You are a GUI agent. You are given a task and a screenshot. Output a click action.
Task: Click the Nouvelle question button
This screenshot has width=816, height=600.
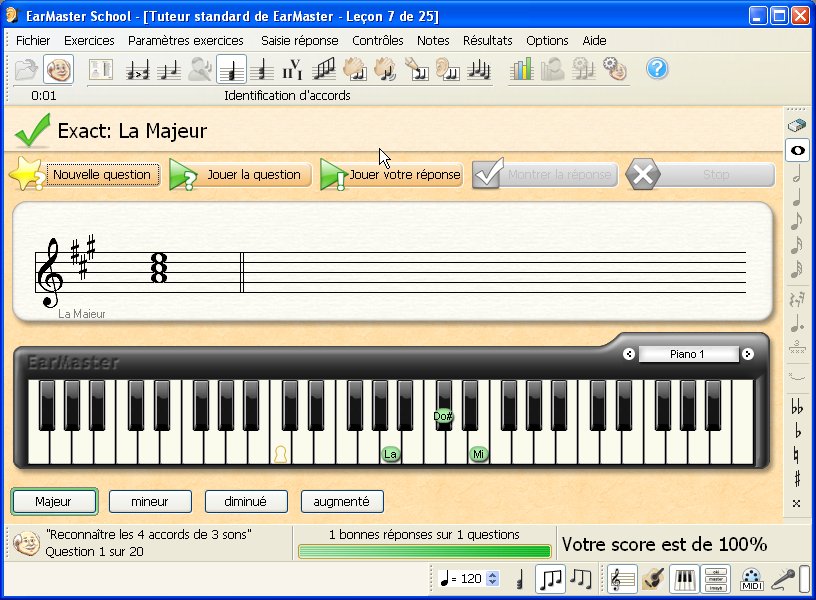click(x=101, y=175)
